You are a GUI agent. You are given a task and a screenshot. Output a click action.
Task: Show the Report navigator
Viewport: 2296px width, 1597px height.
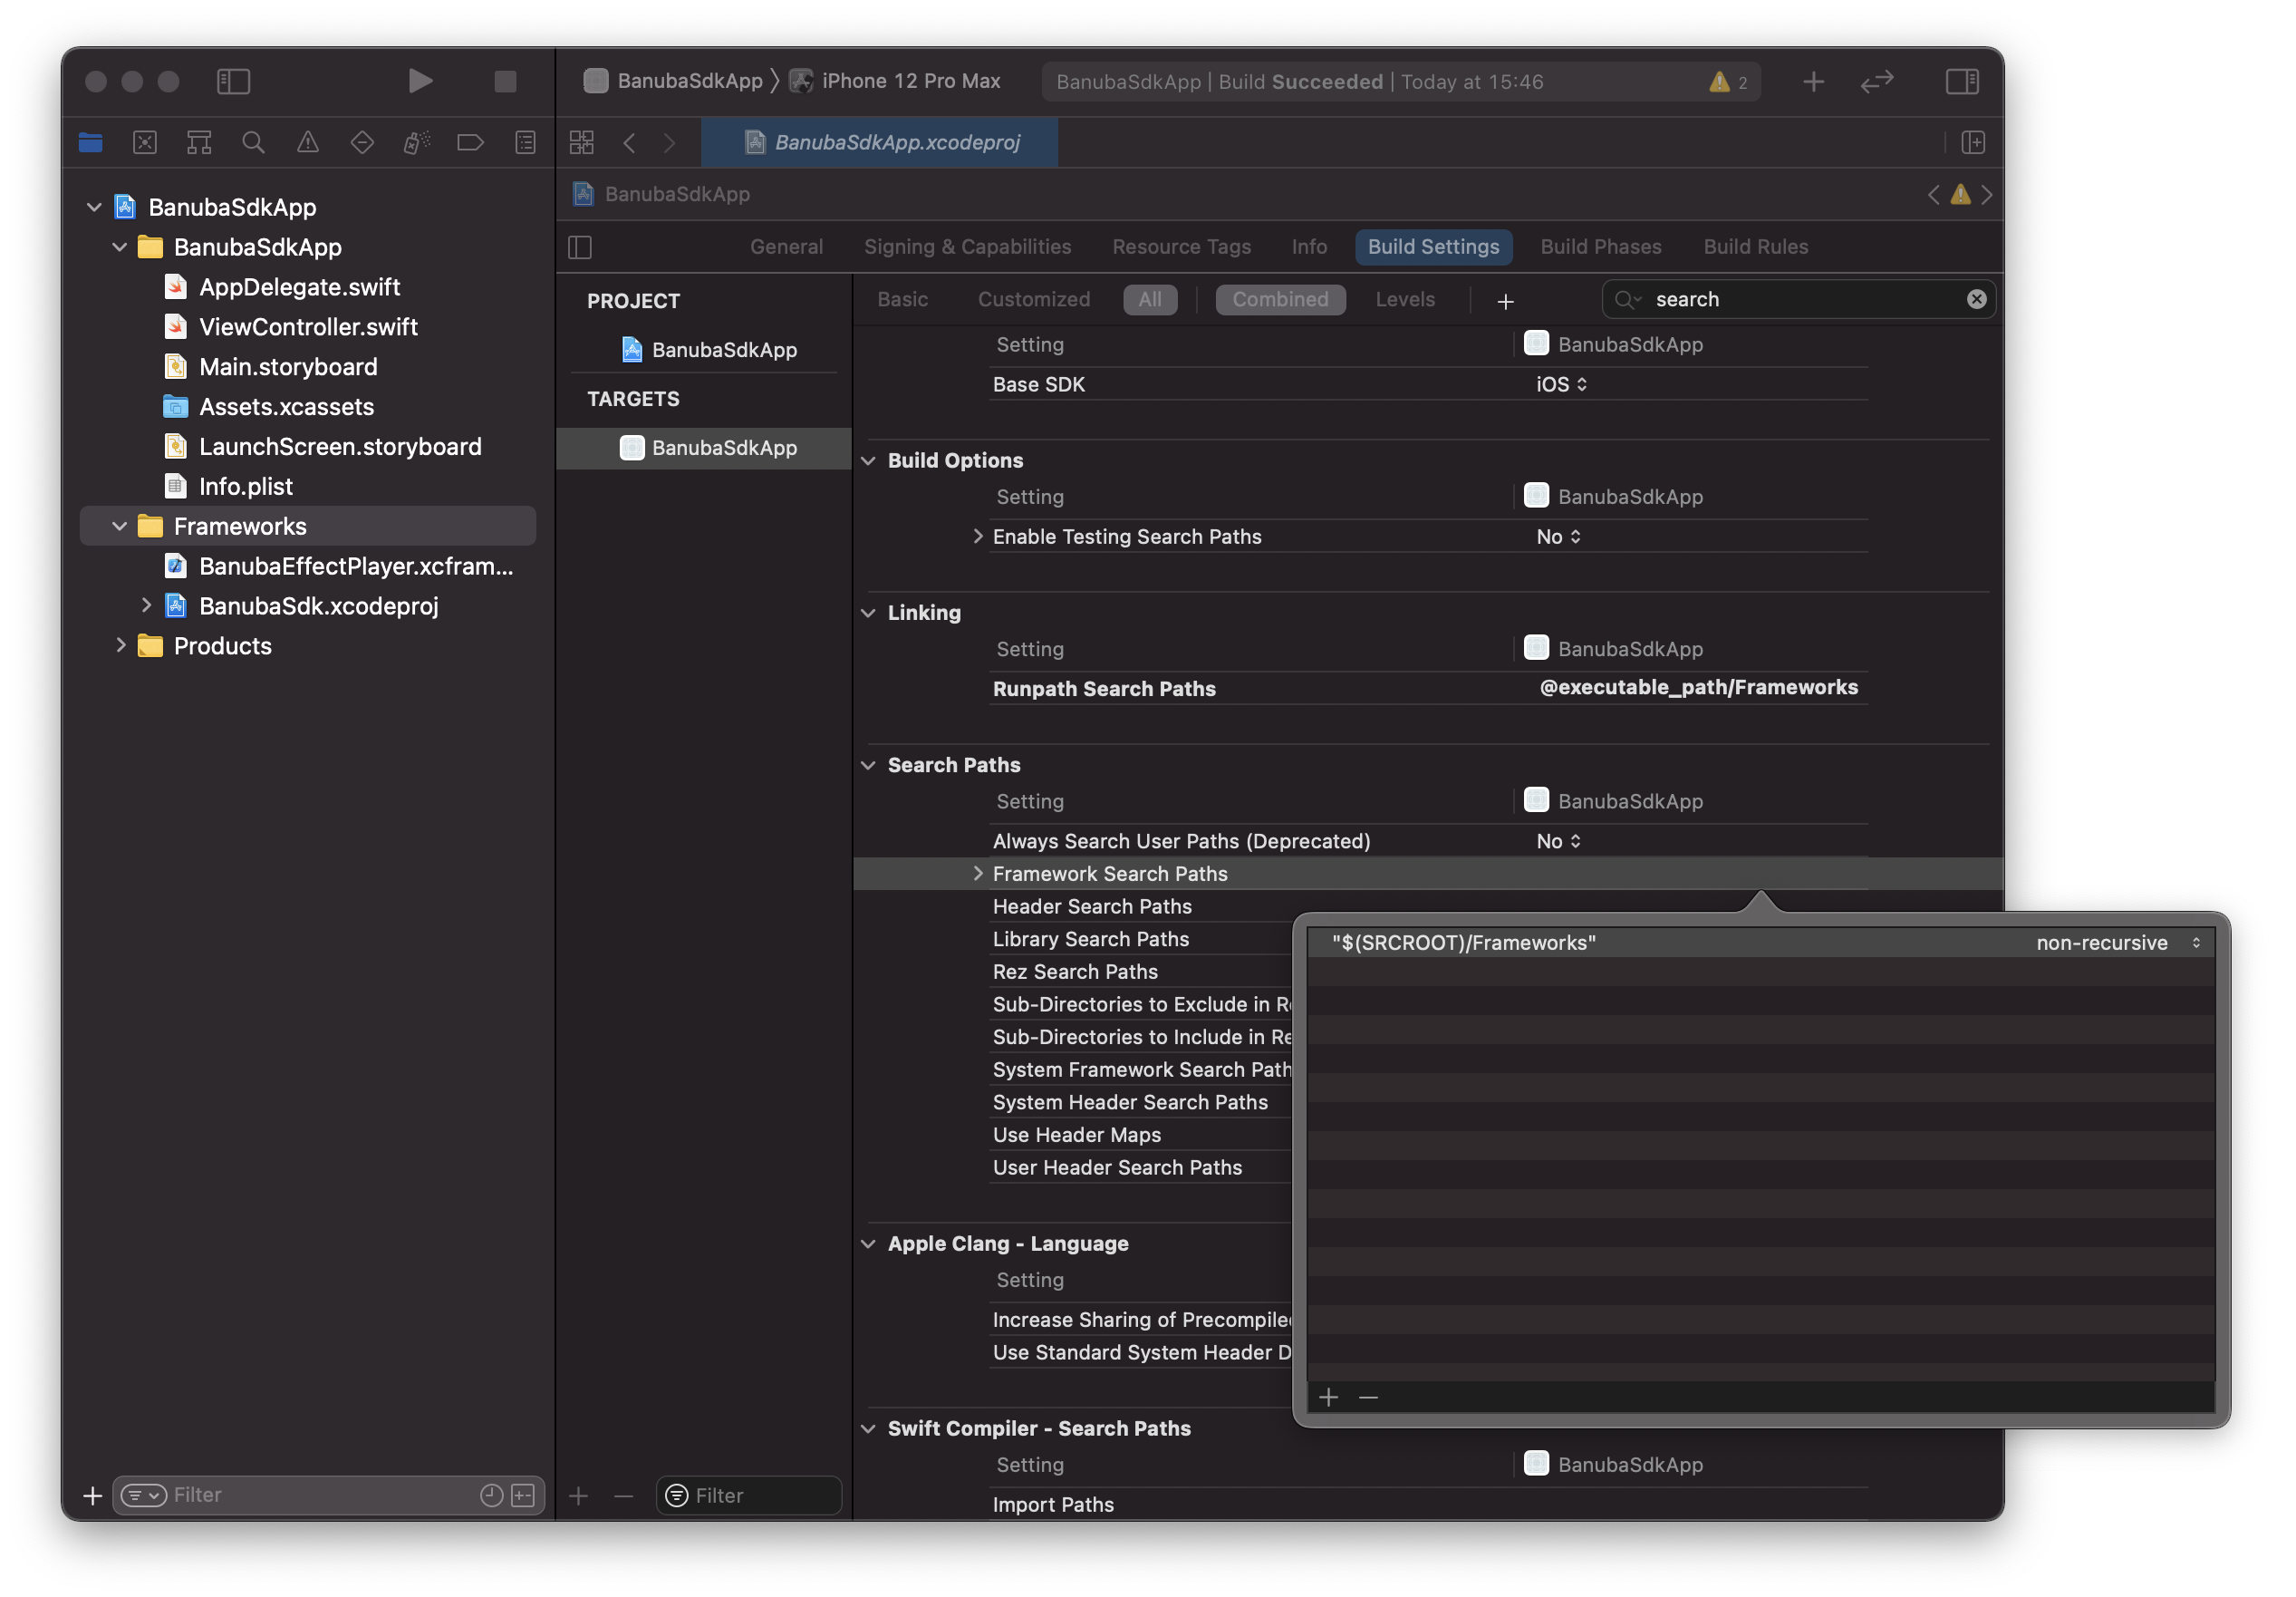(525, 142)
